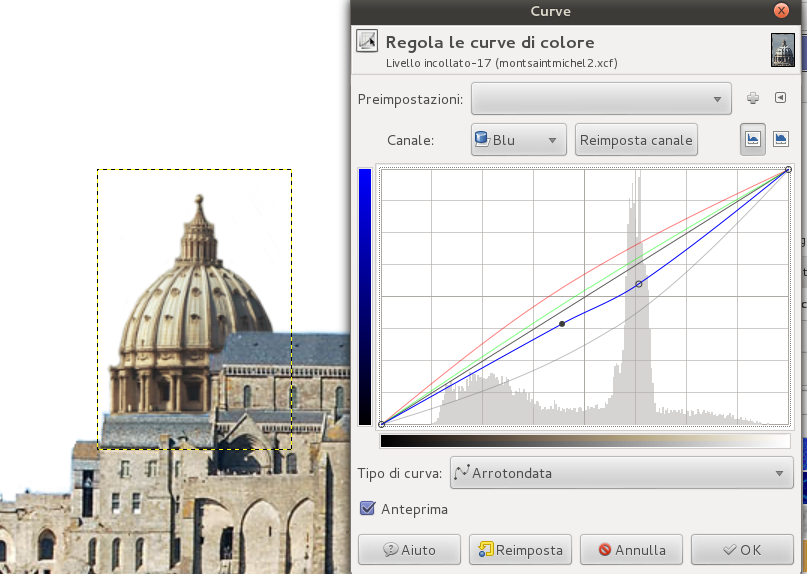Screen dimensions: 807x574
Task: Confirm curves with OK button
Action: click(742, 550)
